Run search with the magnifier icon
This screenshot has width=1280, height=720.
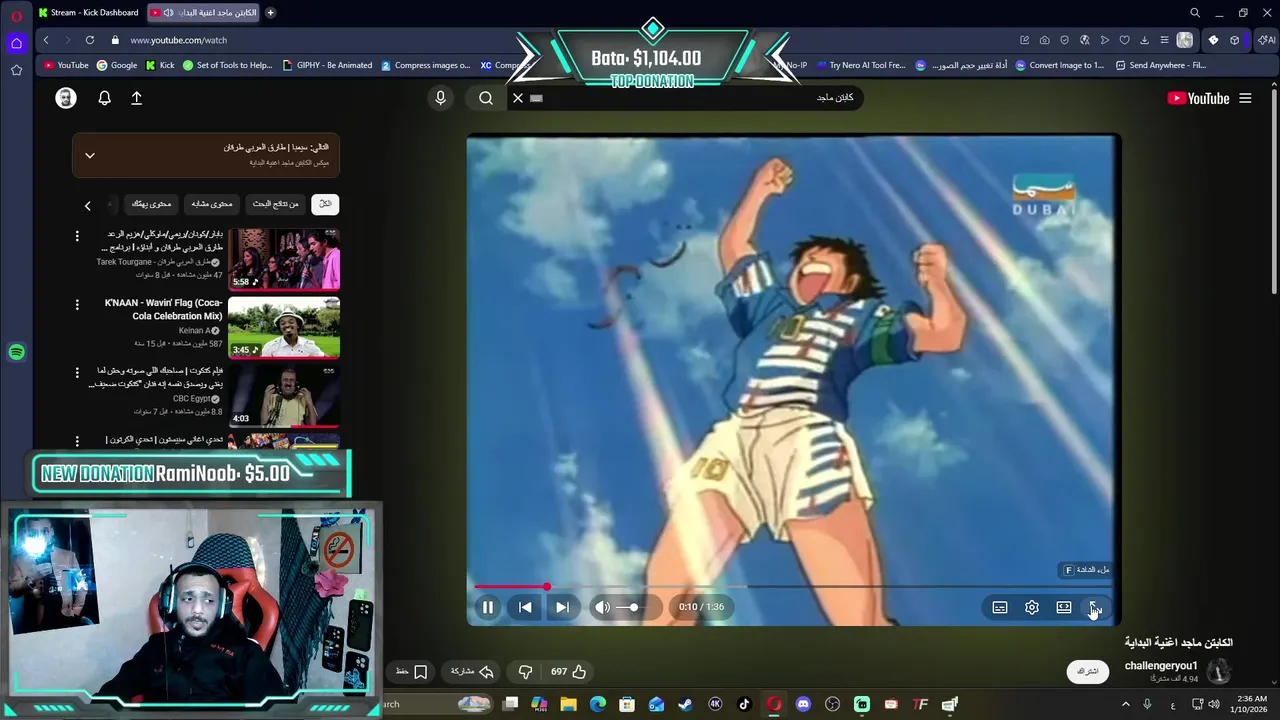pyautogui.click(x=486, y=98)
